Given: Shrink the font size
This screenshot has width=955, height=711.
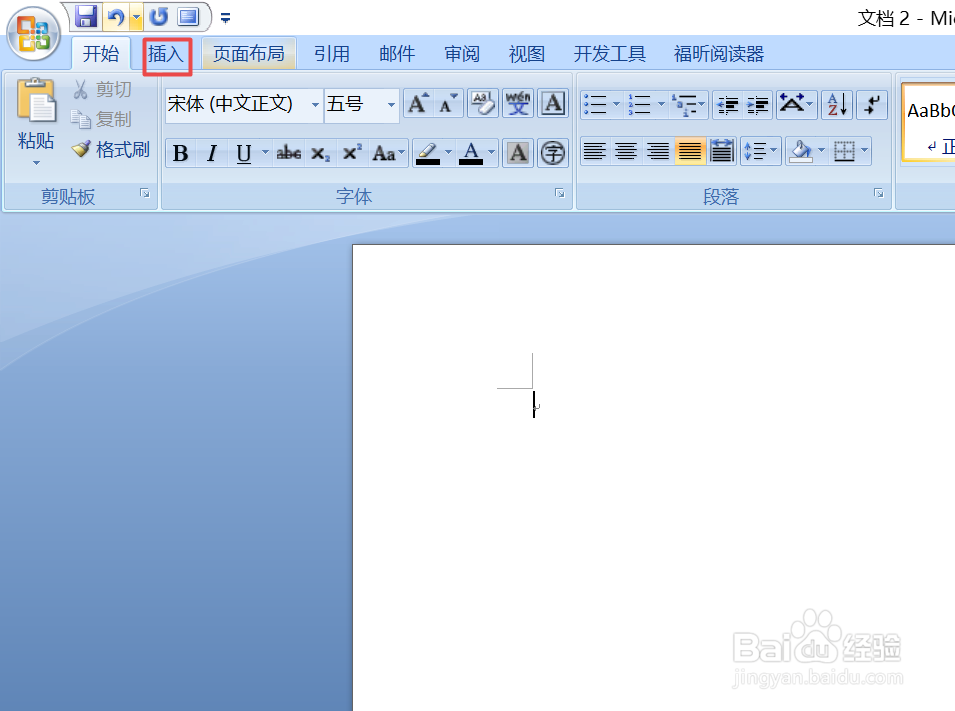Looking at the screenshot, I should click(448, 104).
